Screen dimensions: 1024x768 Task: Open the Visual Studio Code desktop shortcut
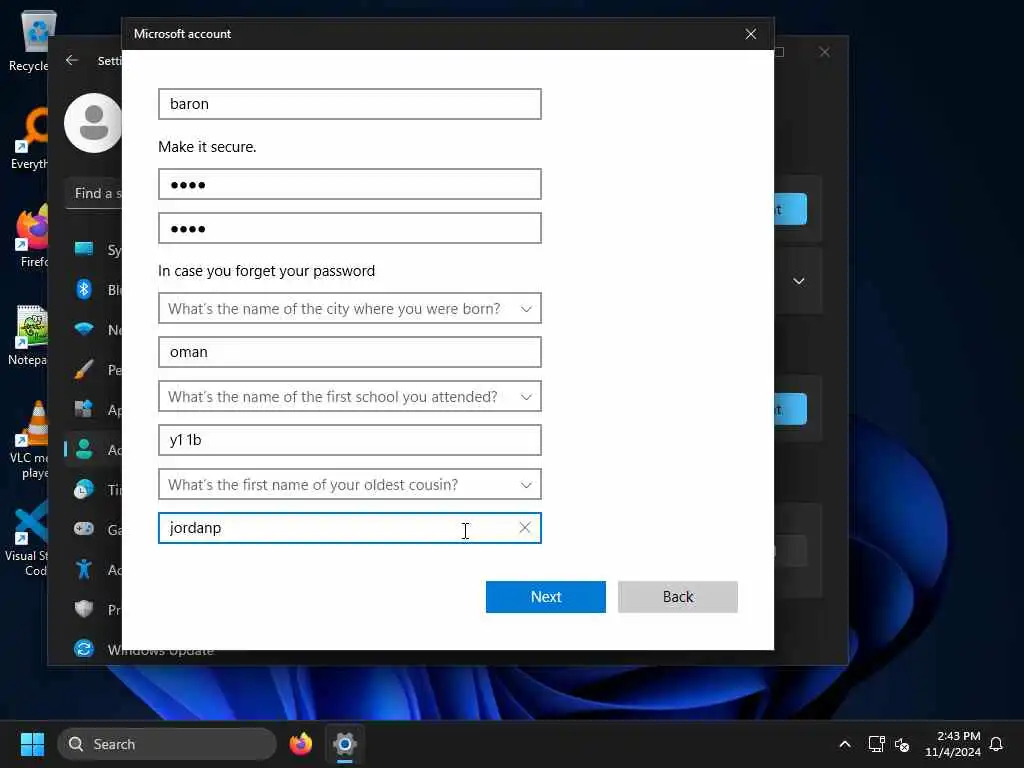pos(29,537)
